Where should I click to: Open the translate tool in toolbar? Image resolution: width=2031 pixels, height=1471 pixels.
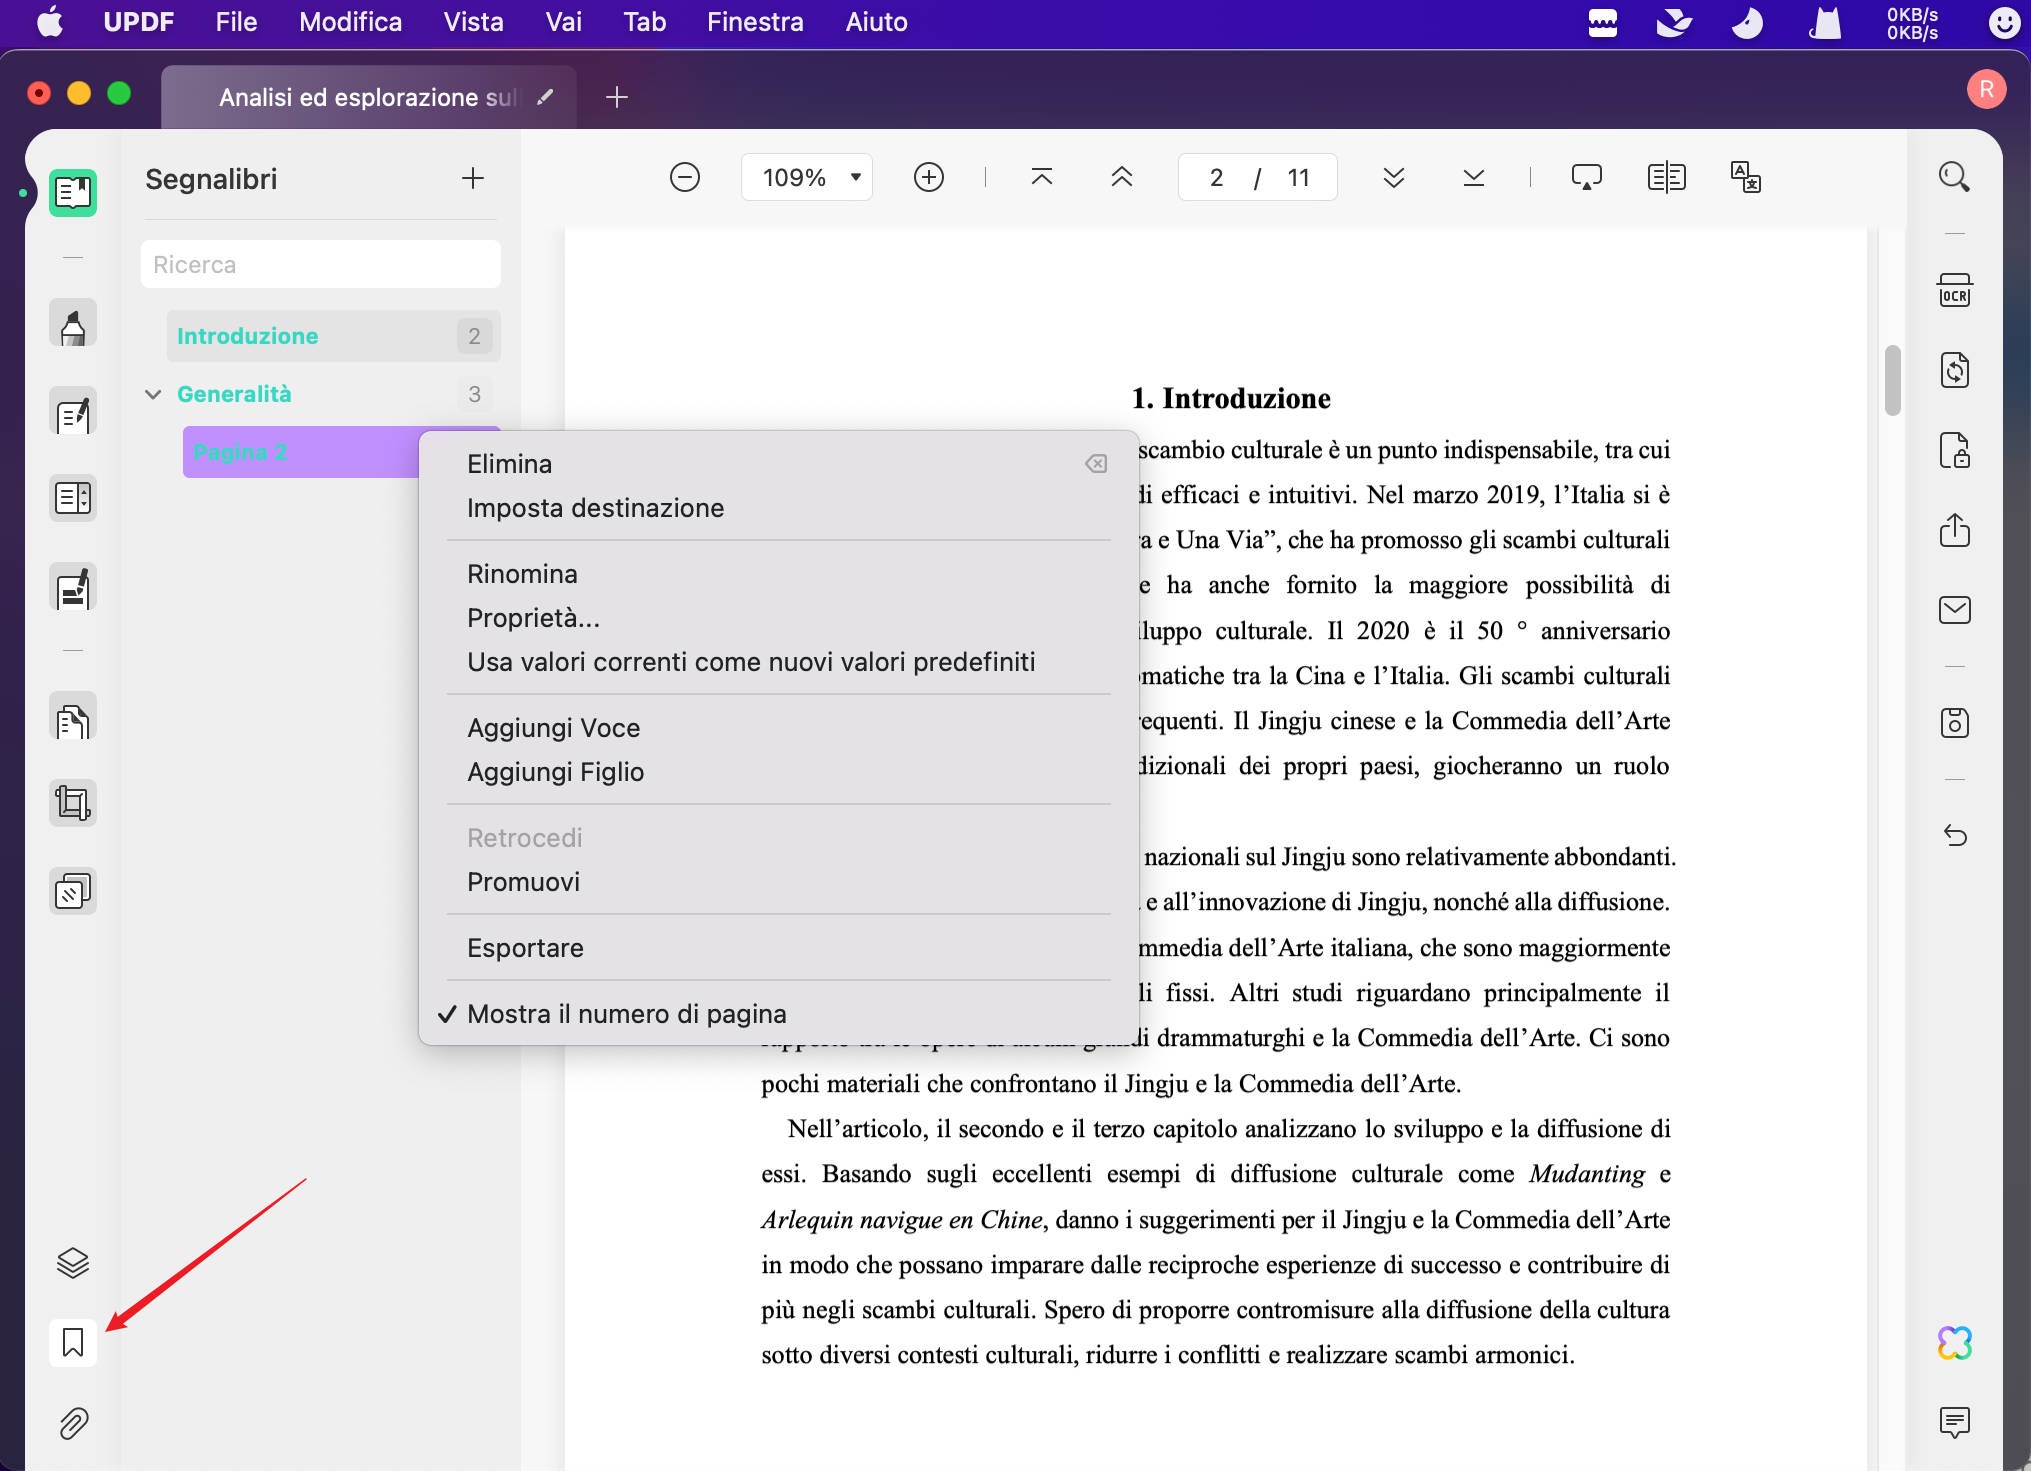pyautogui.click(x=1746, y=177)
